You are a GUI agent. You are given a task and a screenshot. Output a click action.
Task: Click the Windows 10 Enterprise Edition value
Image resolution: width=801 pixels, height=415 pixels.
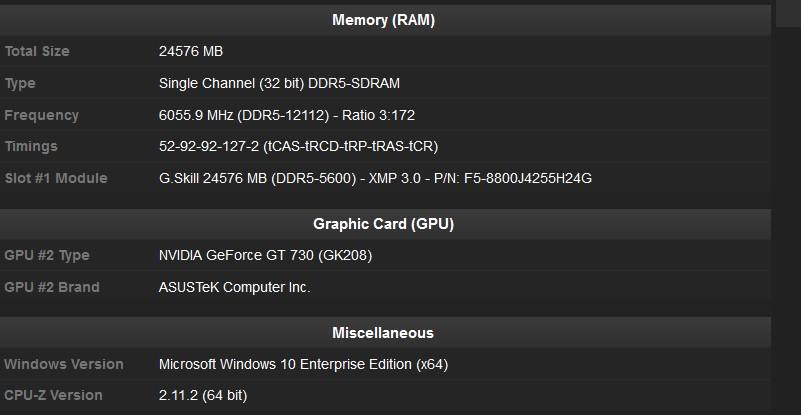click(x=303, y=364)
